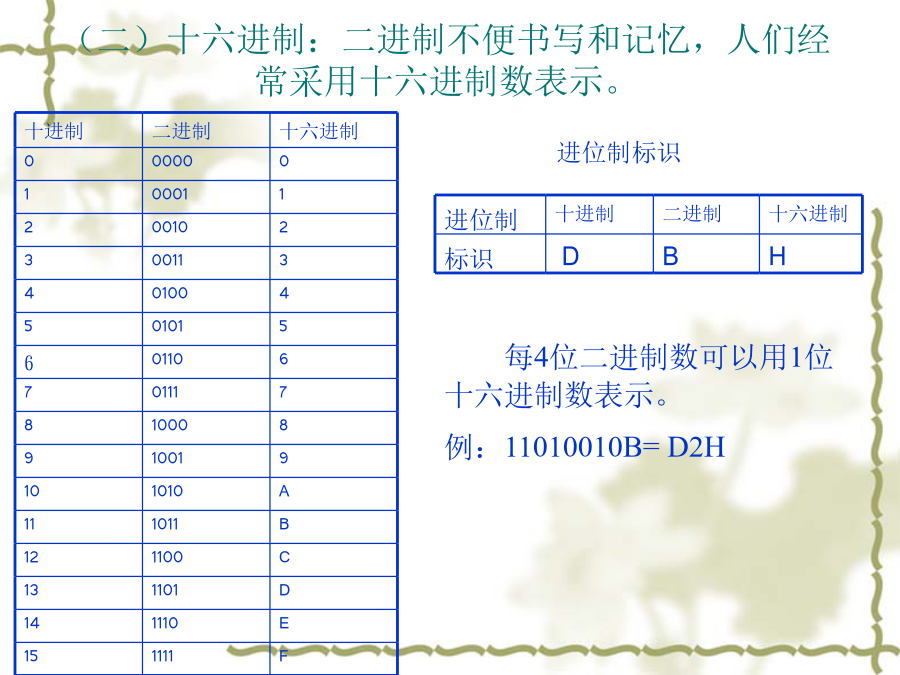Click decimal cell 15 in the 十进制 column

point(79,658)
